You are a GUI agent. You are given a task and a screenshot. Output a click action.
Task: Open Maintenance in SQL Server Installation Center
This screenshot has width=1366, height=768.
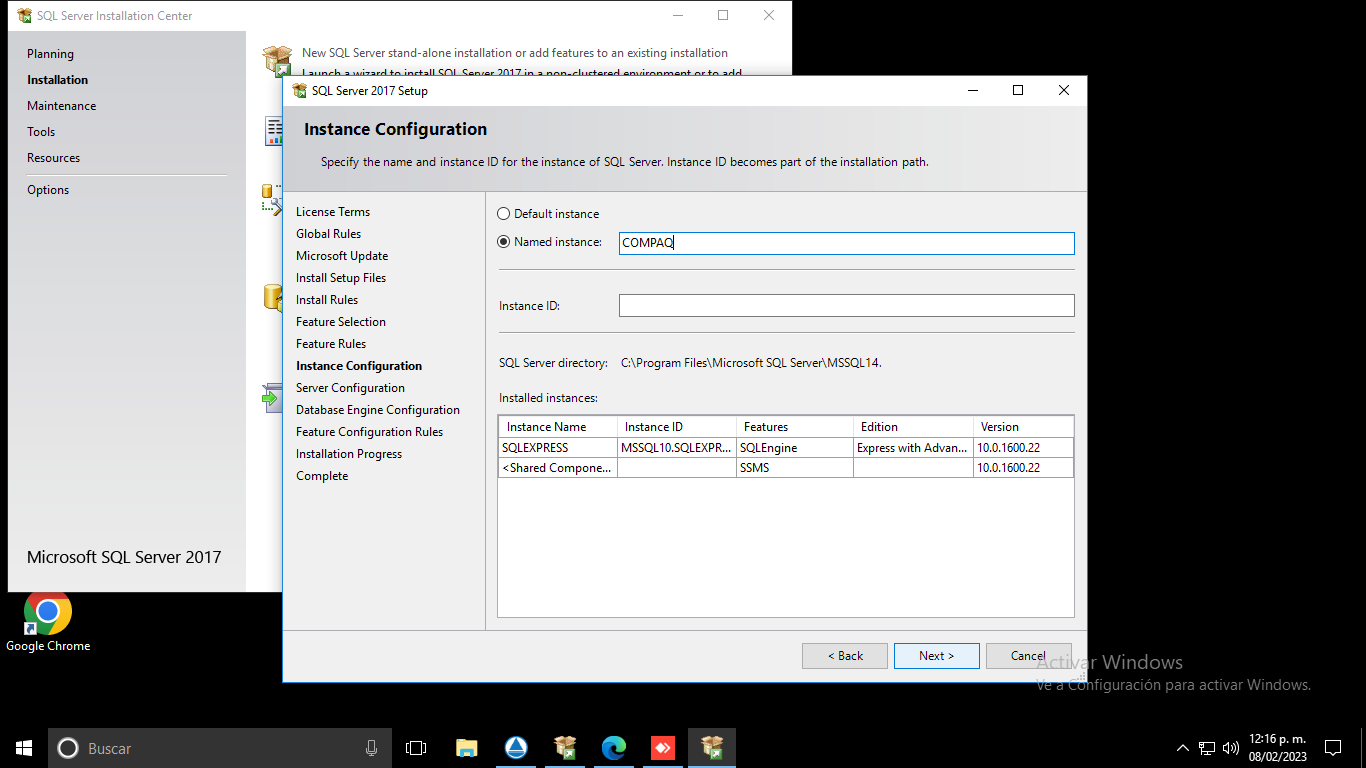[62, 106]
